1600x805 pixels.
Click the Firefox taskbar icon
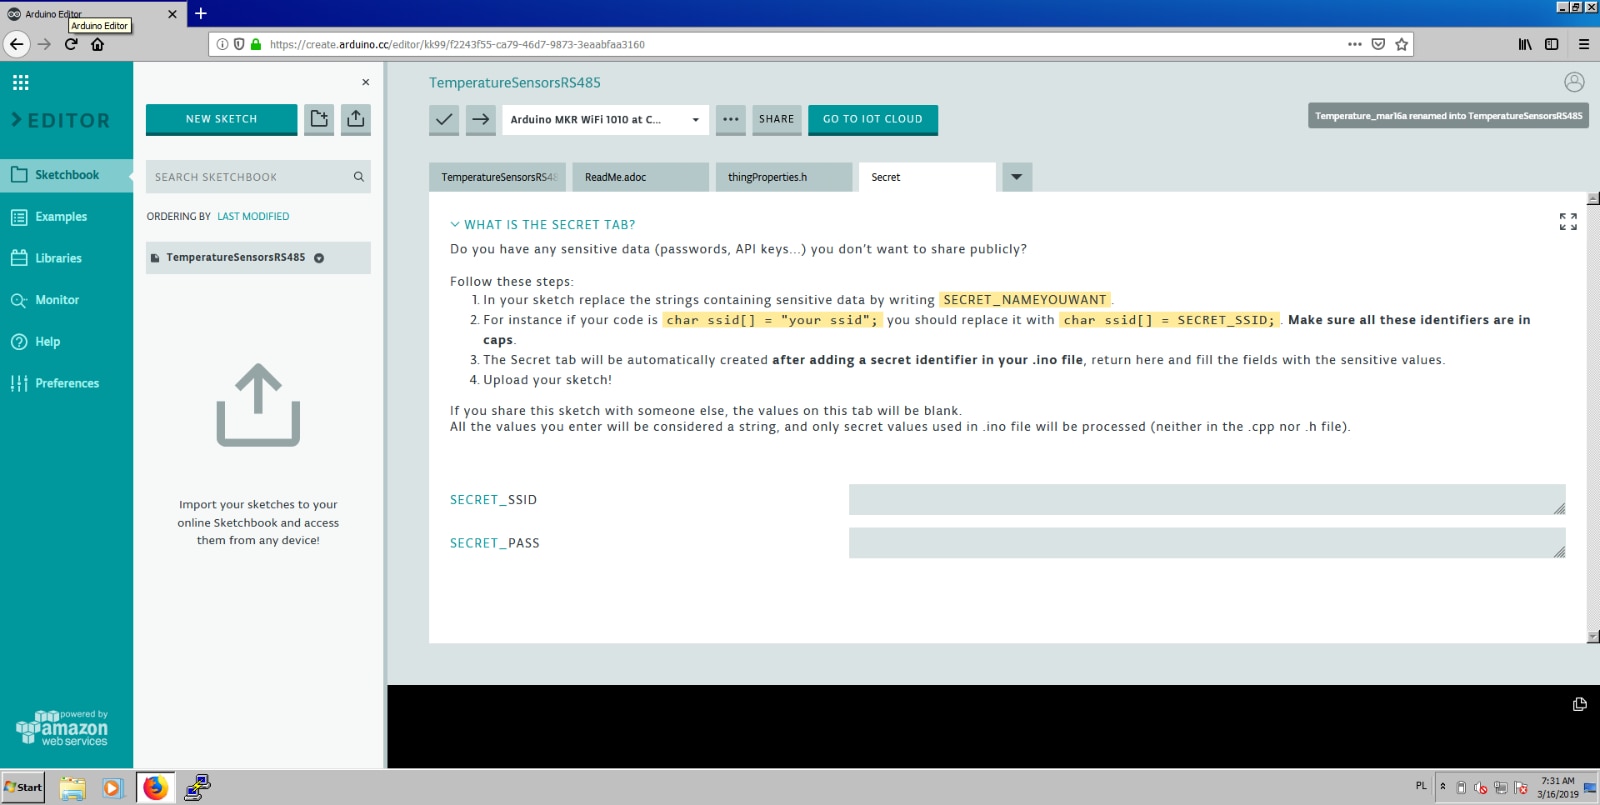point(155,788)
